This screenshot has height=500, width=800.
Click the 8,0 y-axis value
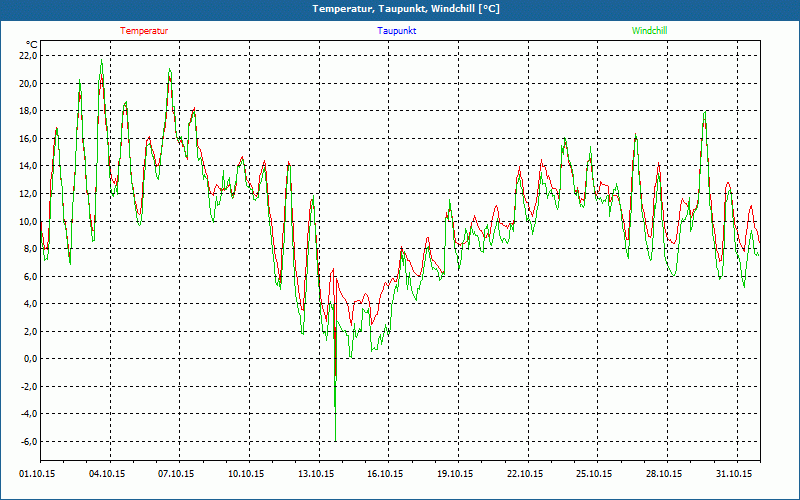tap(31, 248)
